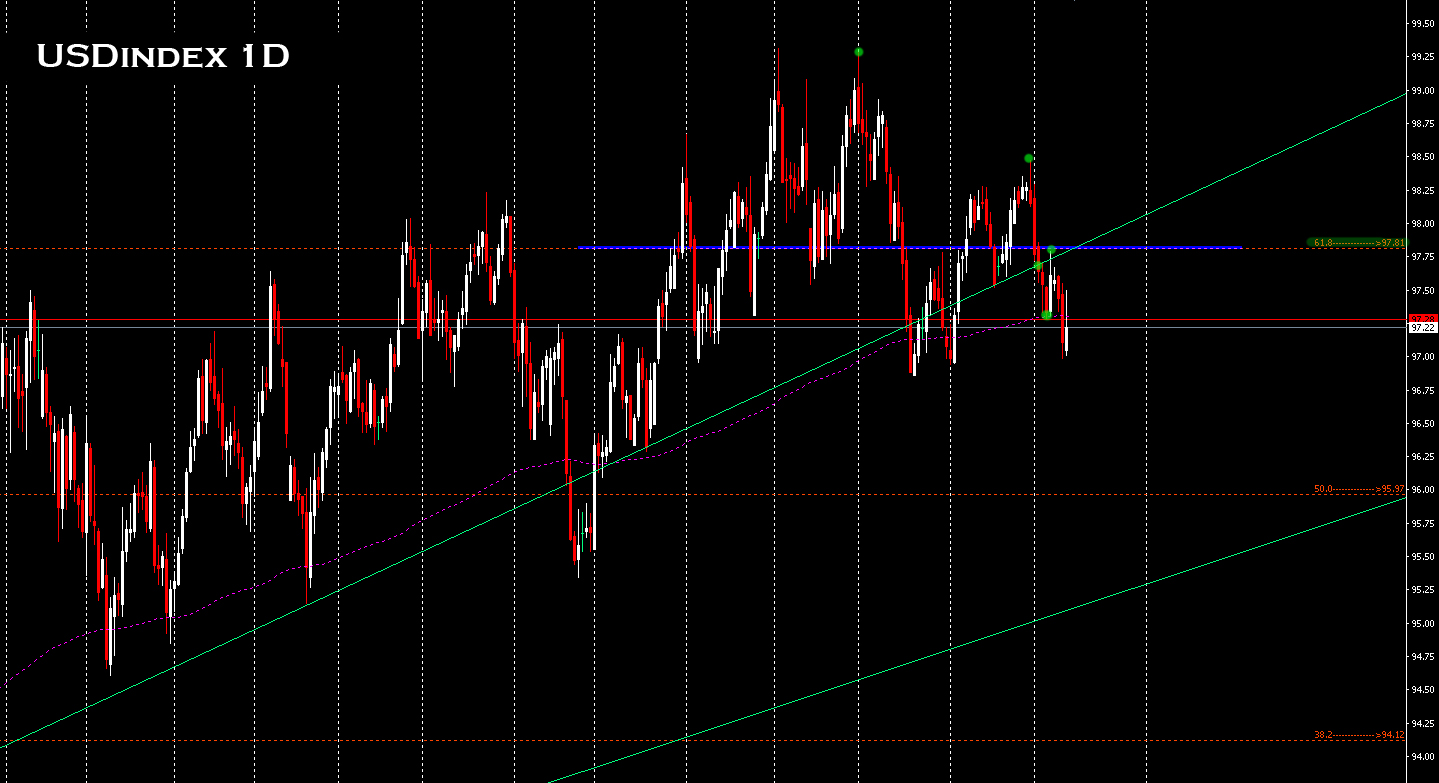
Task: Click the USDindex 1D chart title
Action: [x=163, y=57]
